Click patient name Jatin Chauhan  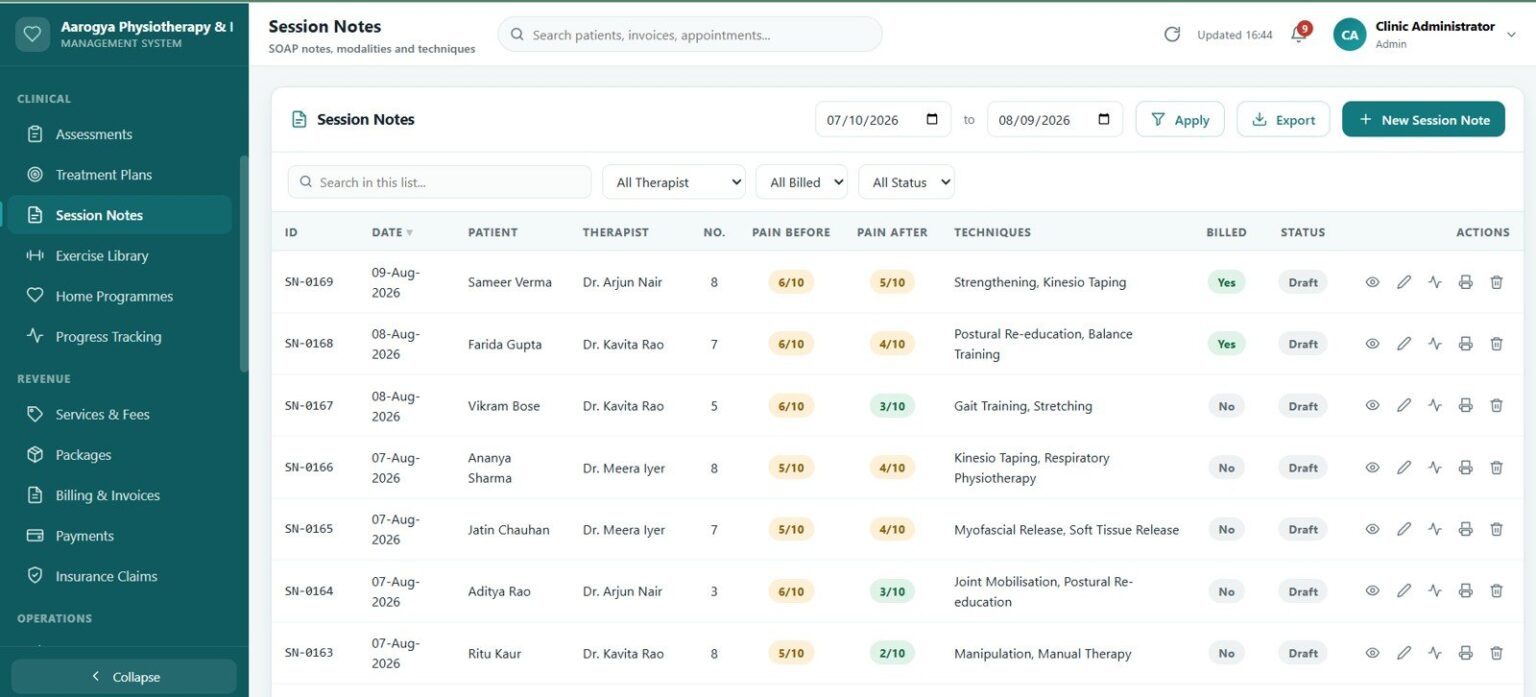509,530
